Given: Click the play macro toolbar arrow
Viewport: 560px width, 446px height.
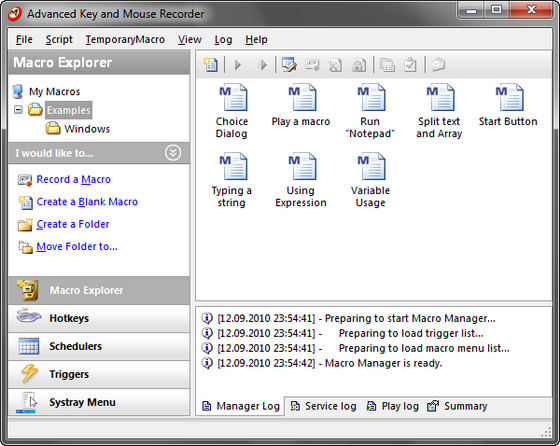Looking at the screenshot, I should (x=238, y=65).
